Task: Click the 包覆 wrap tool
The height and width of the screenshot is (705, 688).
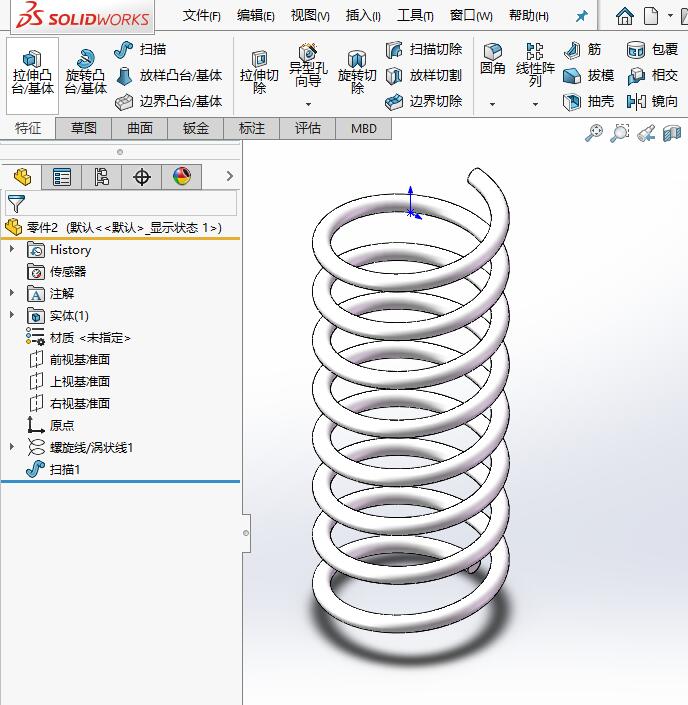Action: 652,49
